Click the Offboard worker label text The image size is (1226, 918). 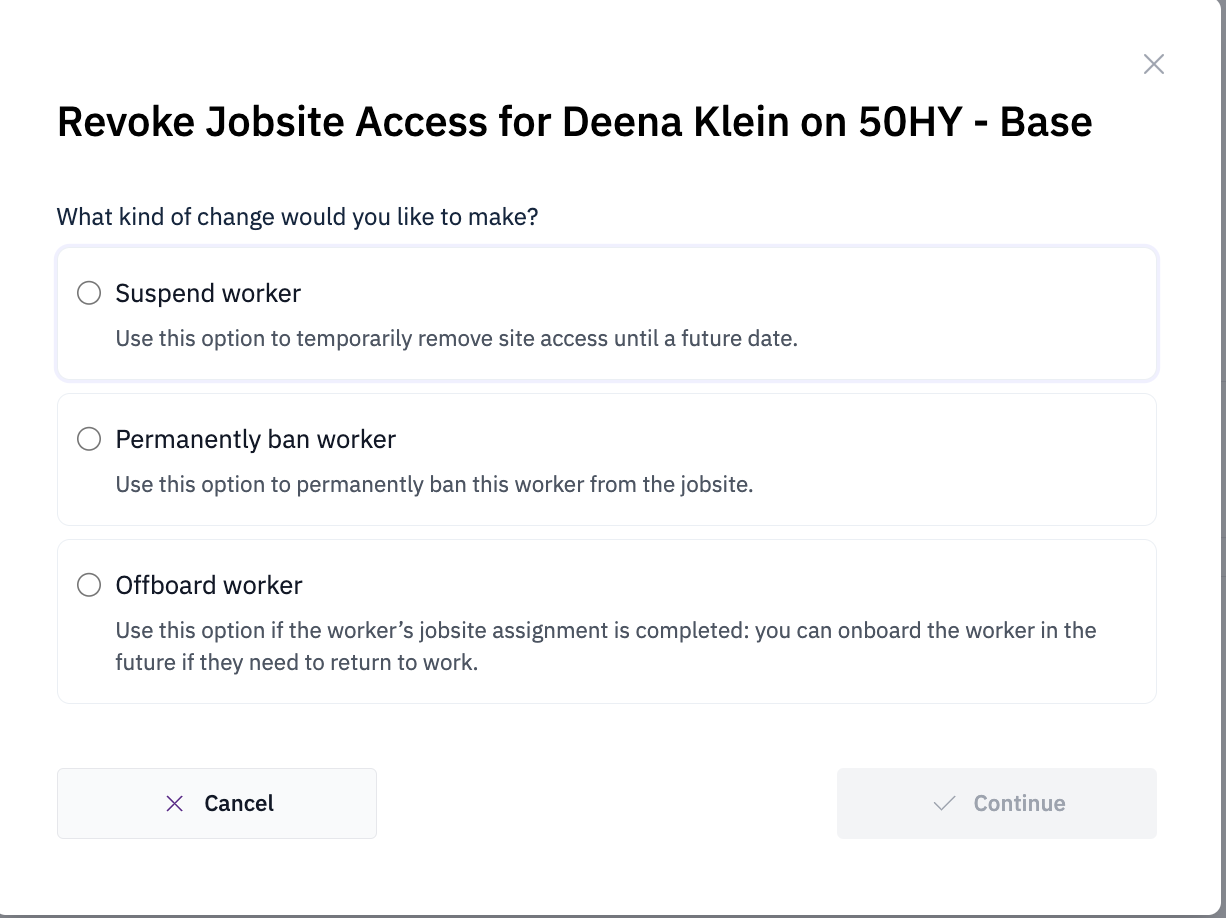click(208, 585)
